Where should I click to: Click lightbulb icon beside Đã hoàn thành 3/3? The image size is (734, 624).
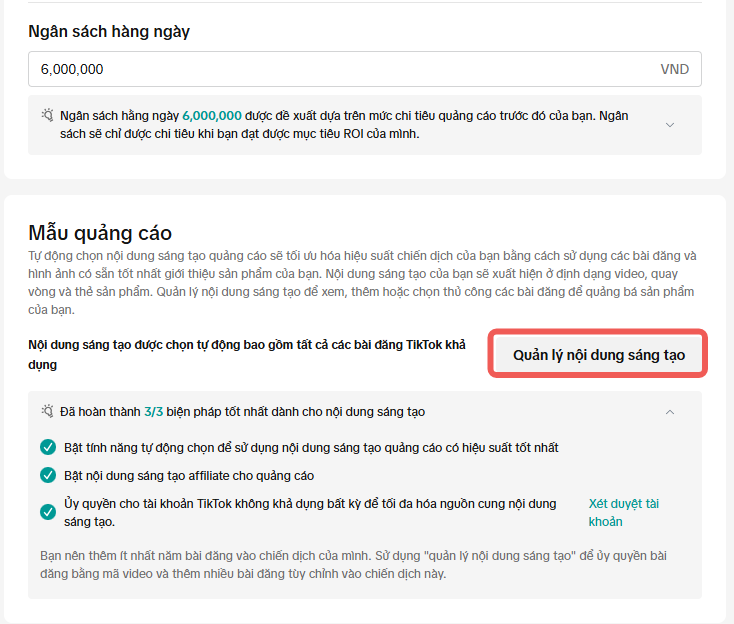tap(47, 411)
